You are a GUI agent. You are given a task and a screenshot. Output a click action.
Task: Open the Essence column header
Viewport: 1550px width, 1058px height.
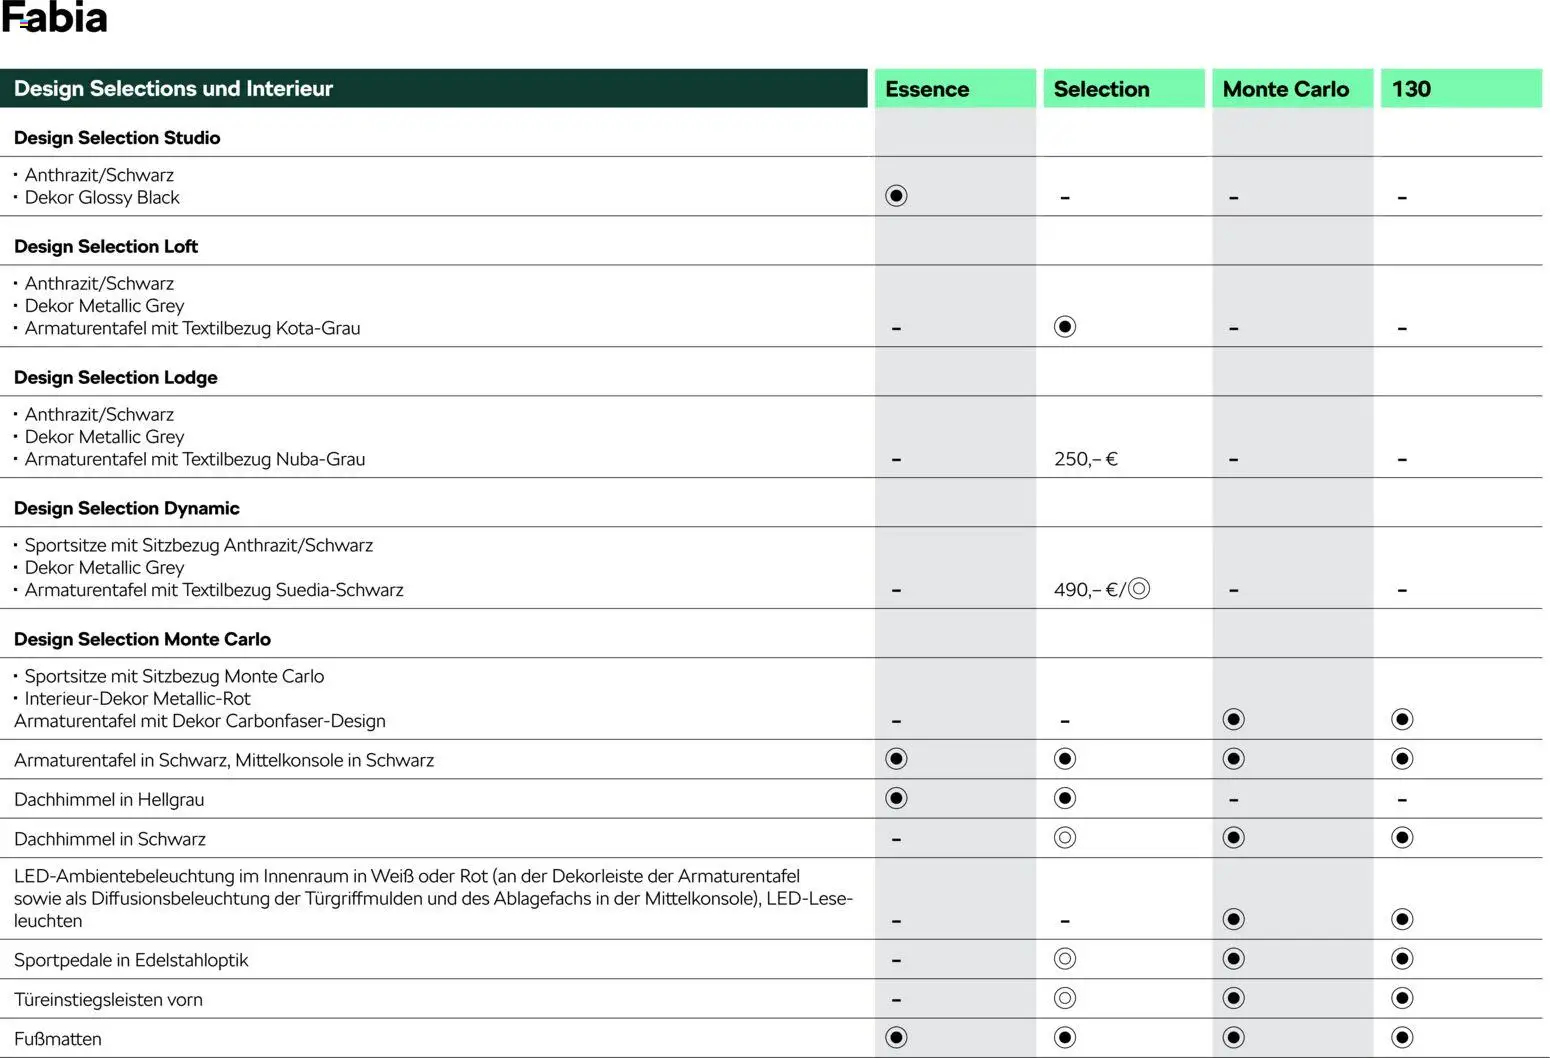pyautogui.click(x=927, y=89)
